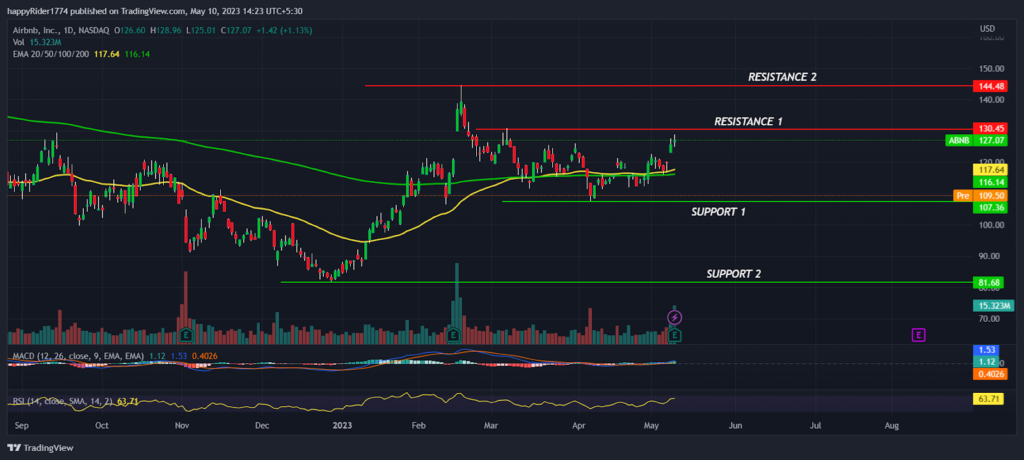This screenshot has height=460, width=1024.
Task: Click the blue 1.53 MACD value tag
Action: [986, 351]
